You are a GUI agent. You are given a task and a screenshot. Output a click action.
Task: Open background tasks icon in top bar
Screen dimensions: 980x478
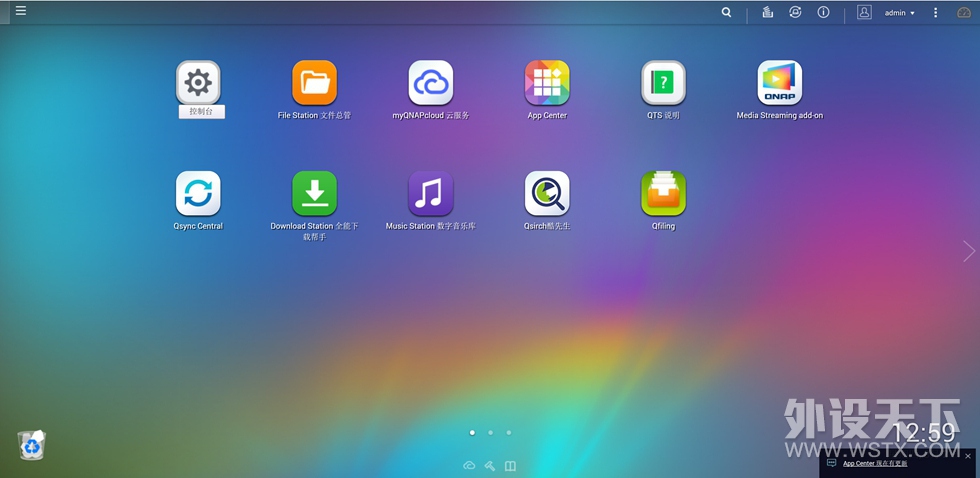point(768,12)
